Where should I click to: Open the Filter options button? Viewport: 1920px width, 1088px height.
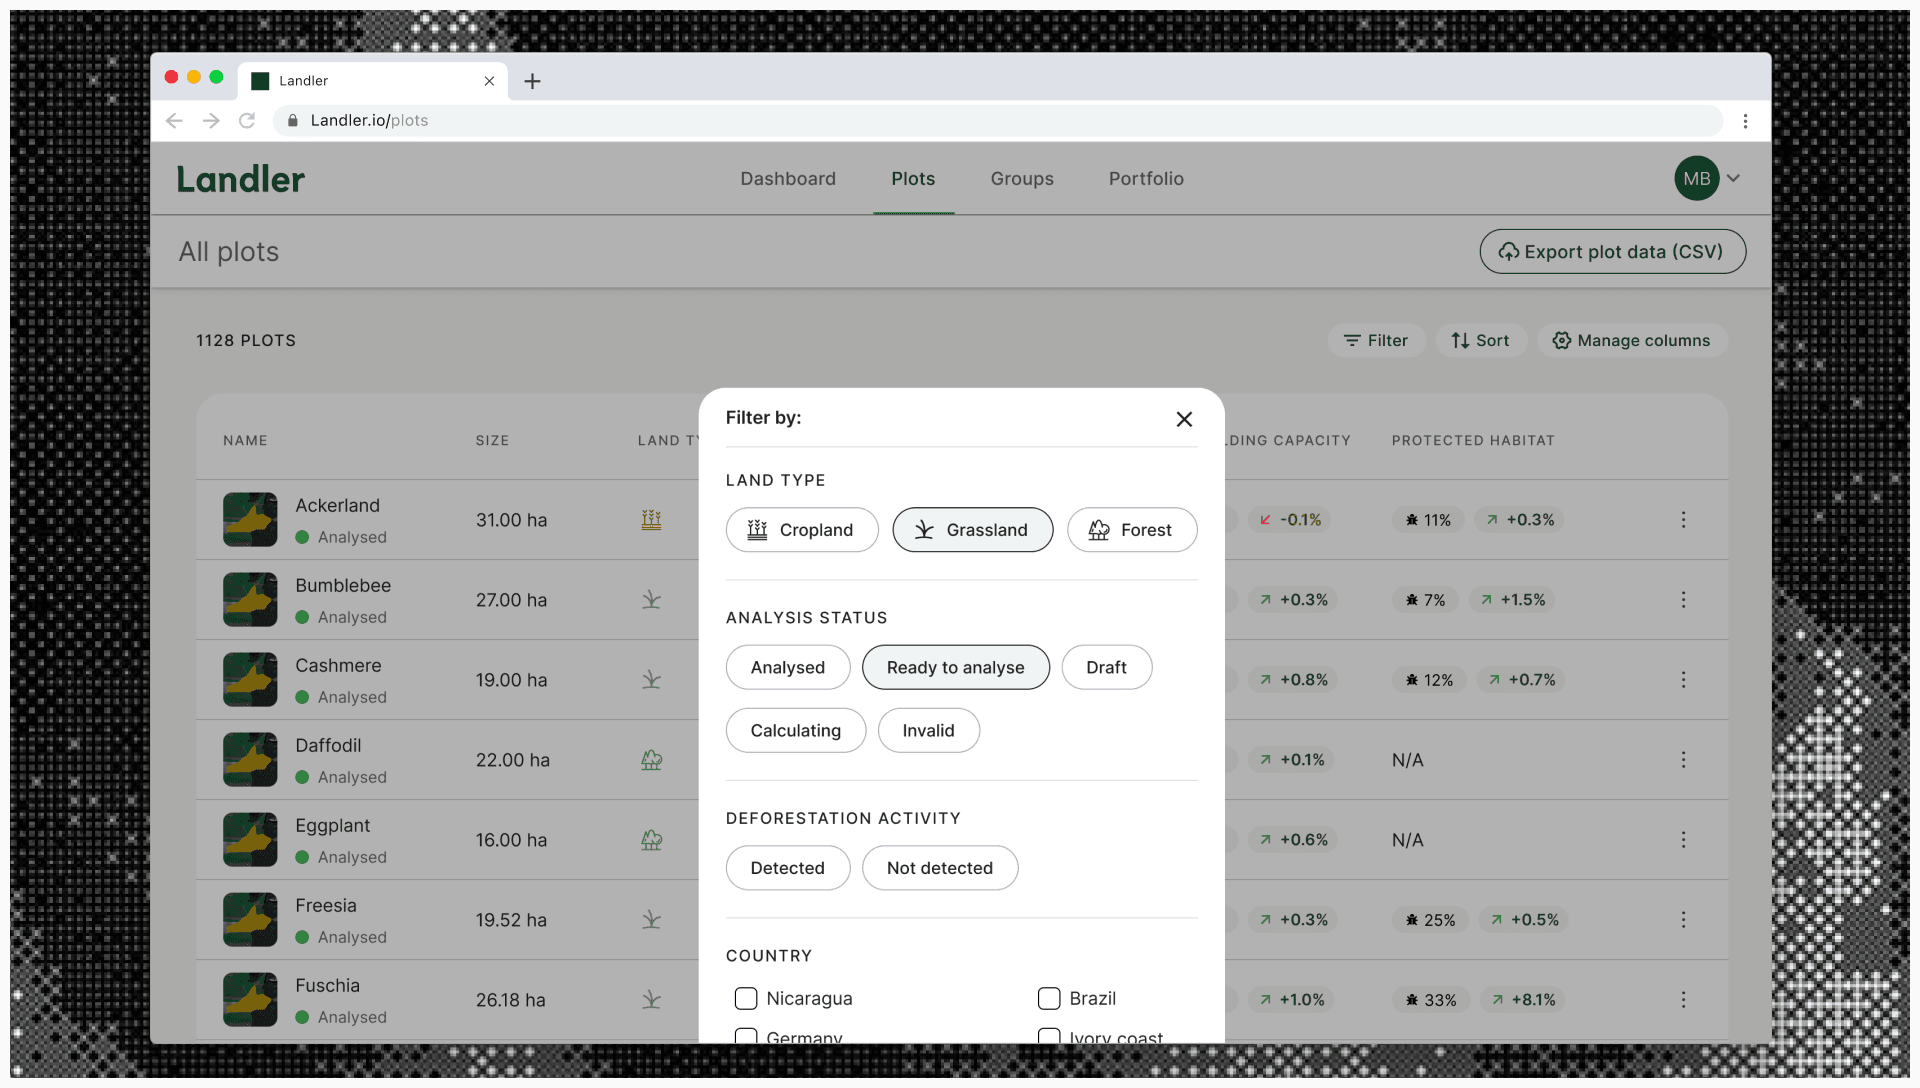1376,340
